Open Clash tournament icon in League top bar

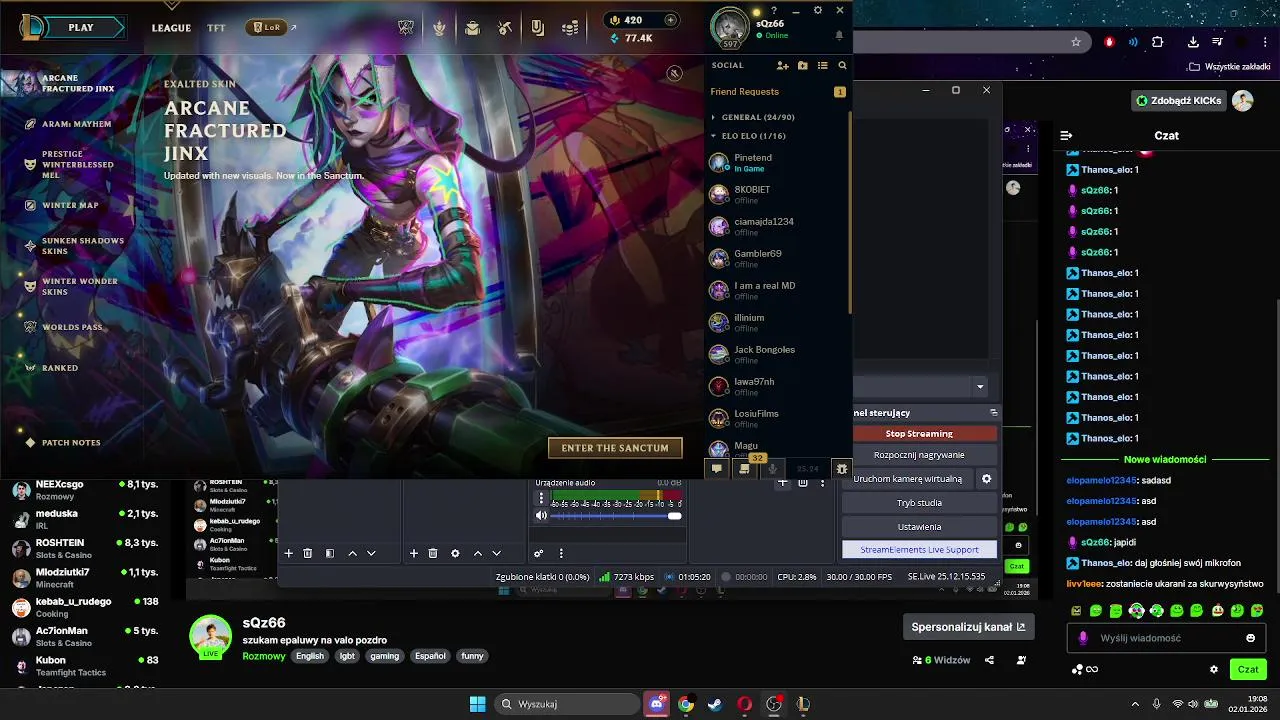[406, 28]
